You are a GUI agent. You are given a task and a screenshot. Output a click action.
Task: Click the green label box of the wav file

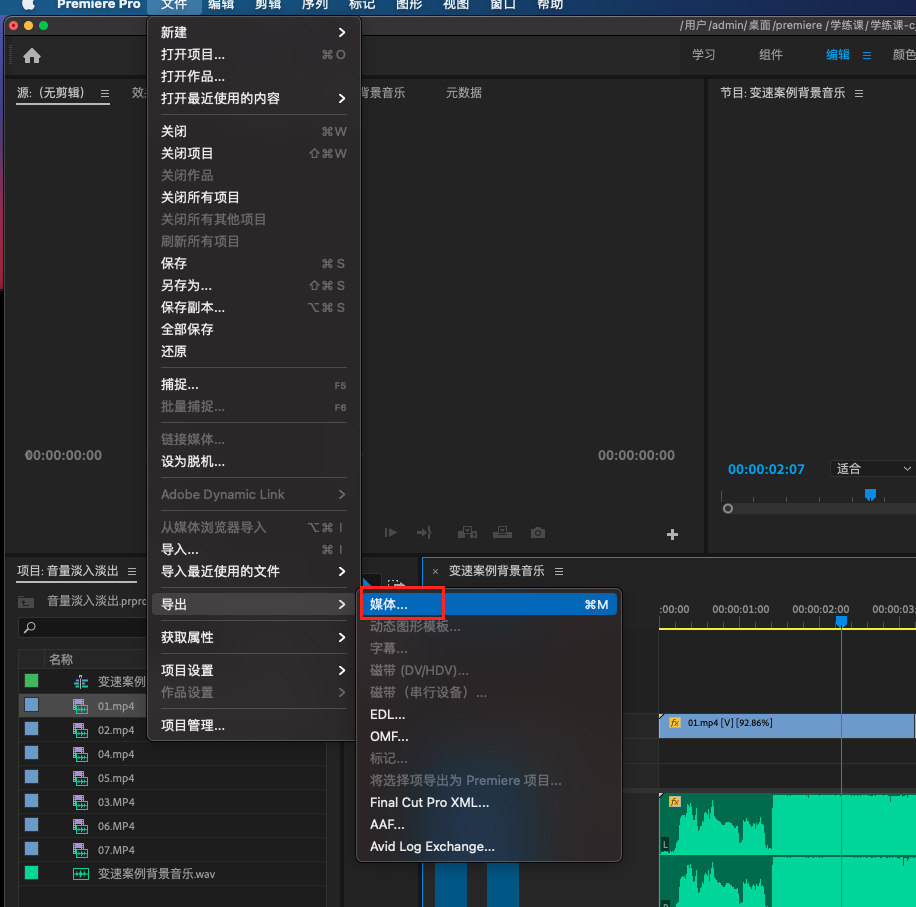point(31,873)
